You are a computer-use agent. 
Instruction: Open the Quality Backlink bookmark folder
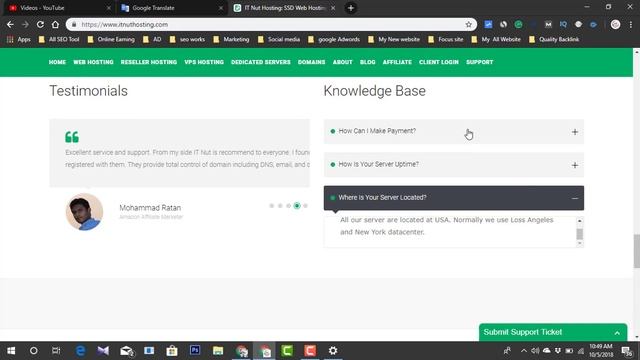(x=554, y=40)
